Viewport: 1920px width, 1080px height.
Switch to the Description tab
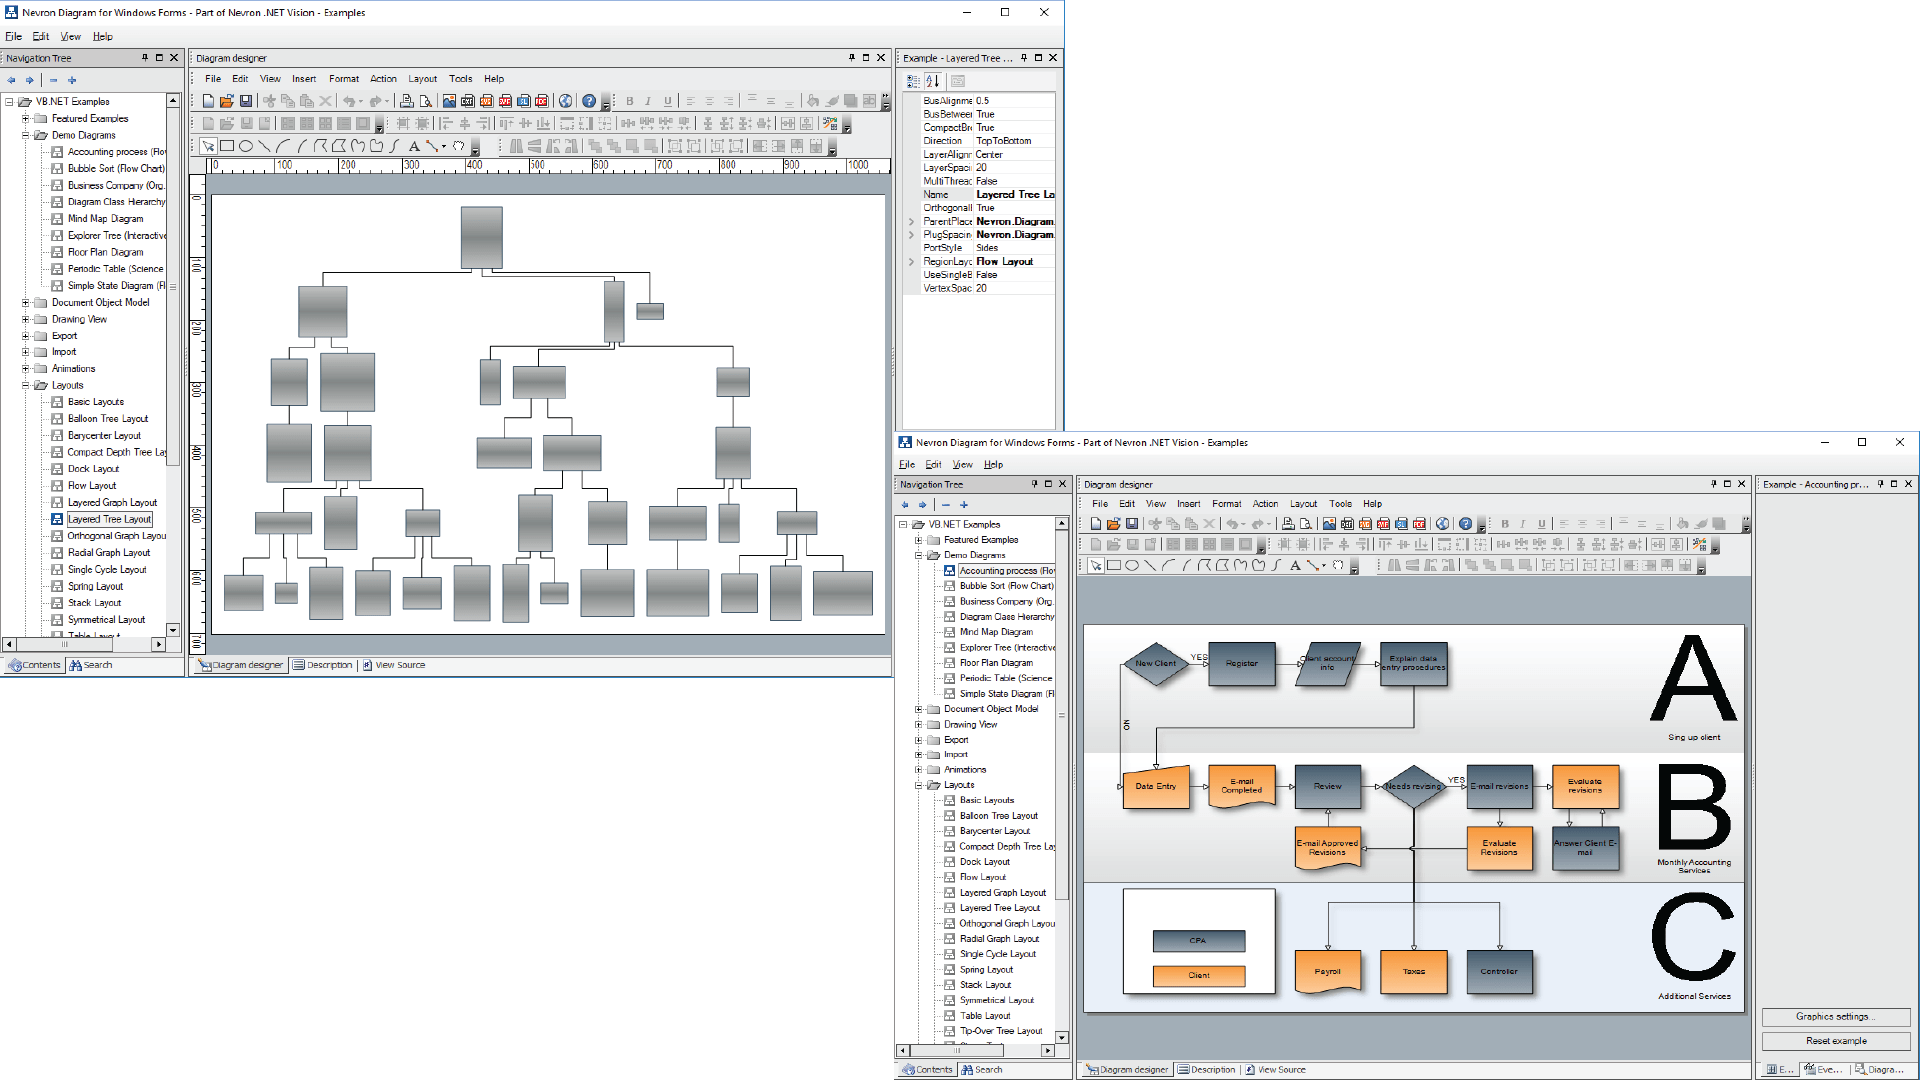[323, 664]
